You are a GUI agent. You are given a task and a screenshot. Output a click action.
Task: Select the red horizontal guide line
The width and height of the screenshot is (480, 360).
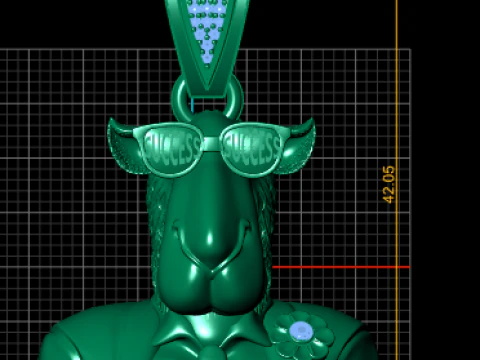[341, 267]
